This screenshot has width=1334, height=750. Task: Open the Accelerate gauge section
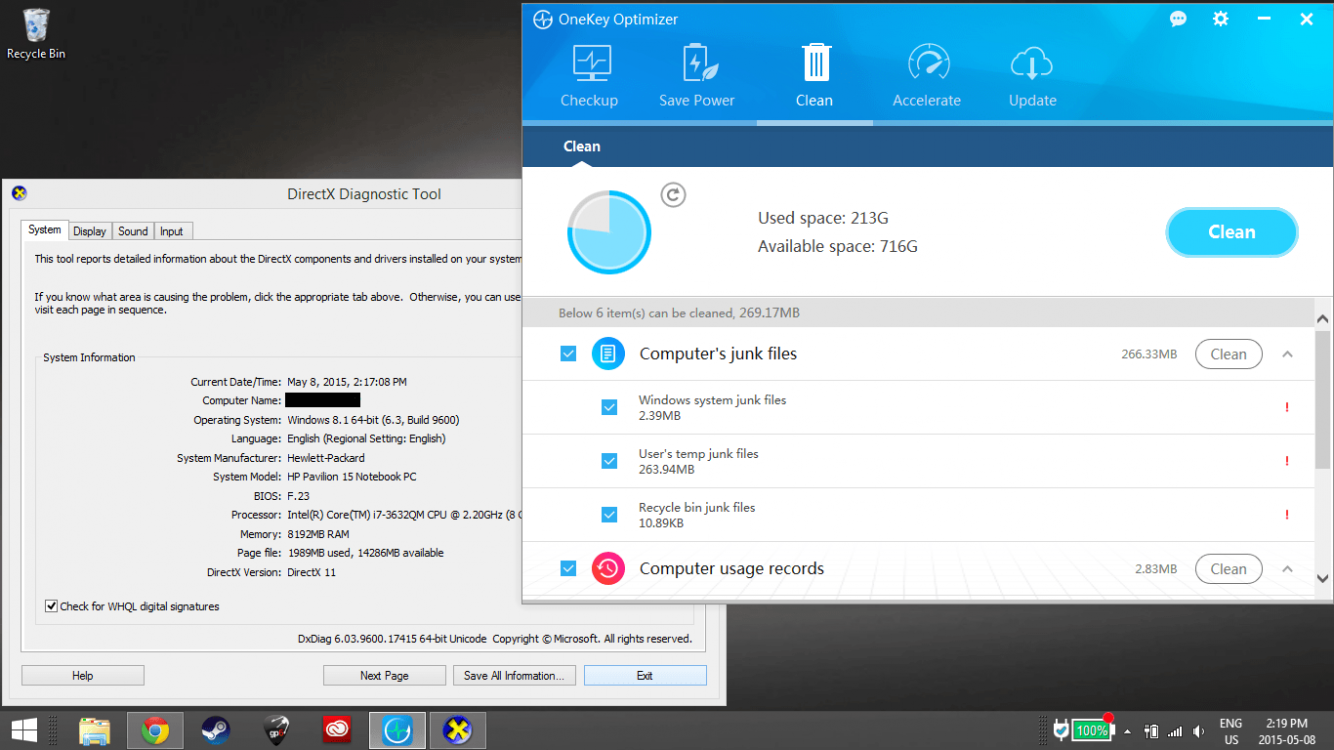tap(927, 76)
